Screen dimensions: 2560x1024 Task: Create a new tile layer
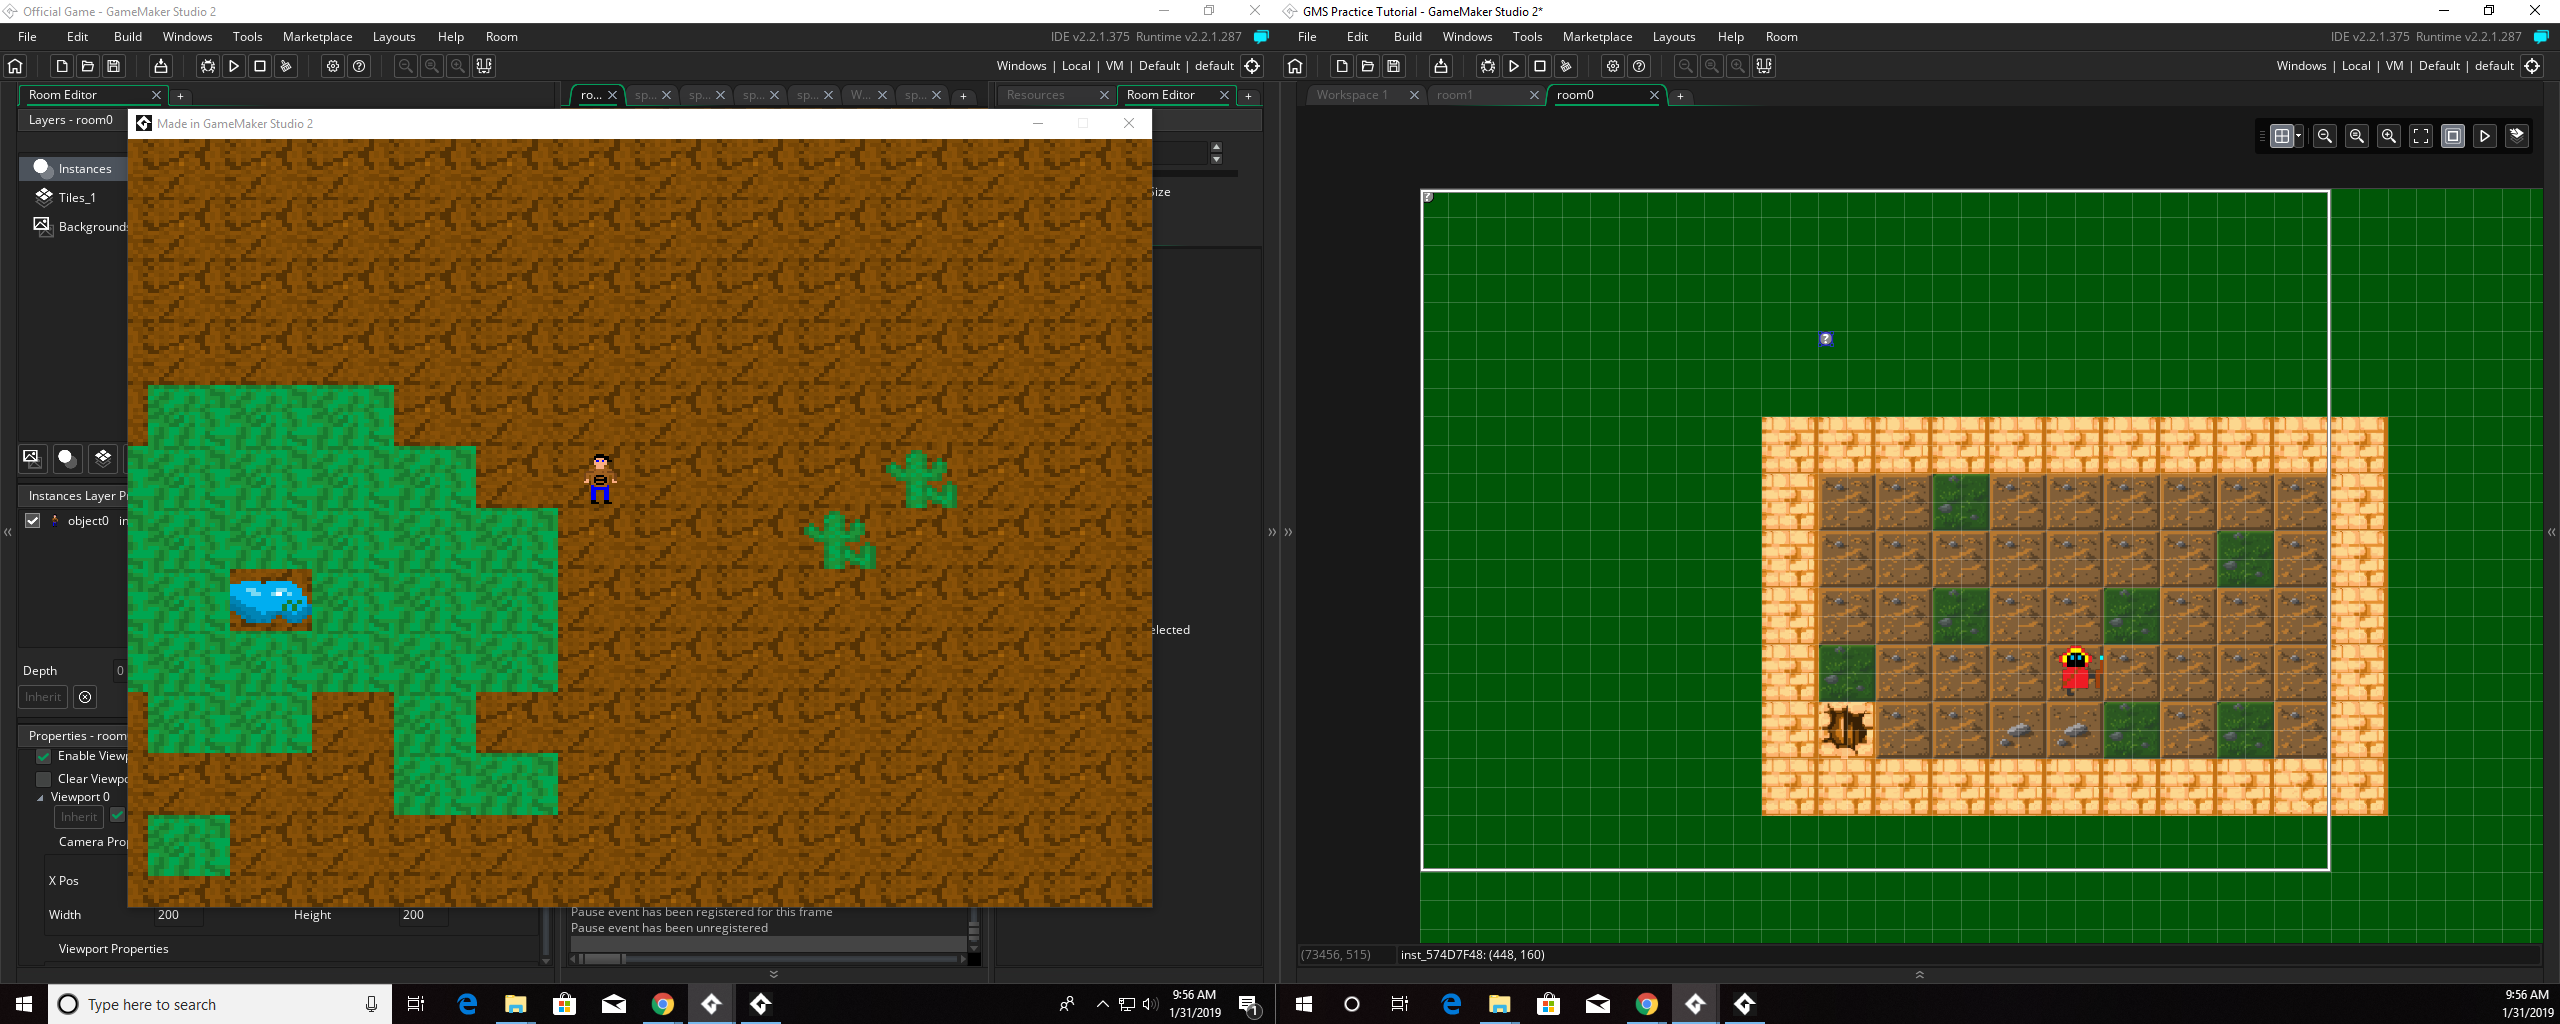(x=103, y=460)
